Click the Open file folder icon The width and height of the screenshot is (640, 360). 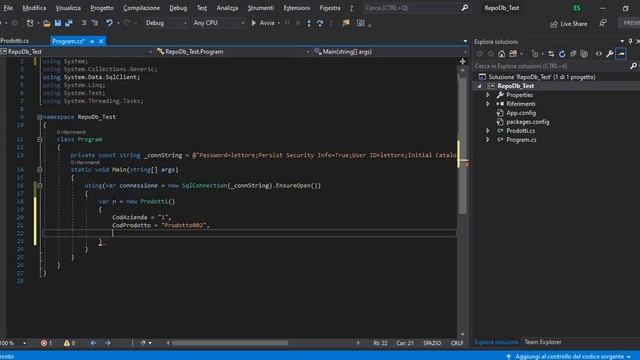coord(47,23)
